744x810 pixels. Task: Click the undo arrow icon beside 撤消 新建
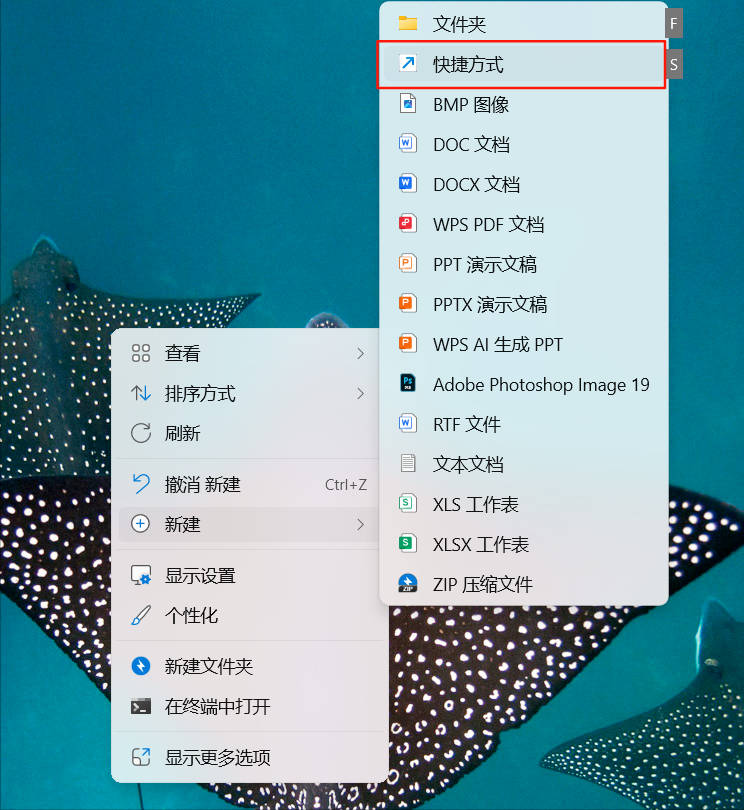[x=141, y=484]
